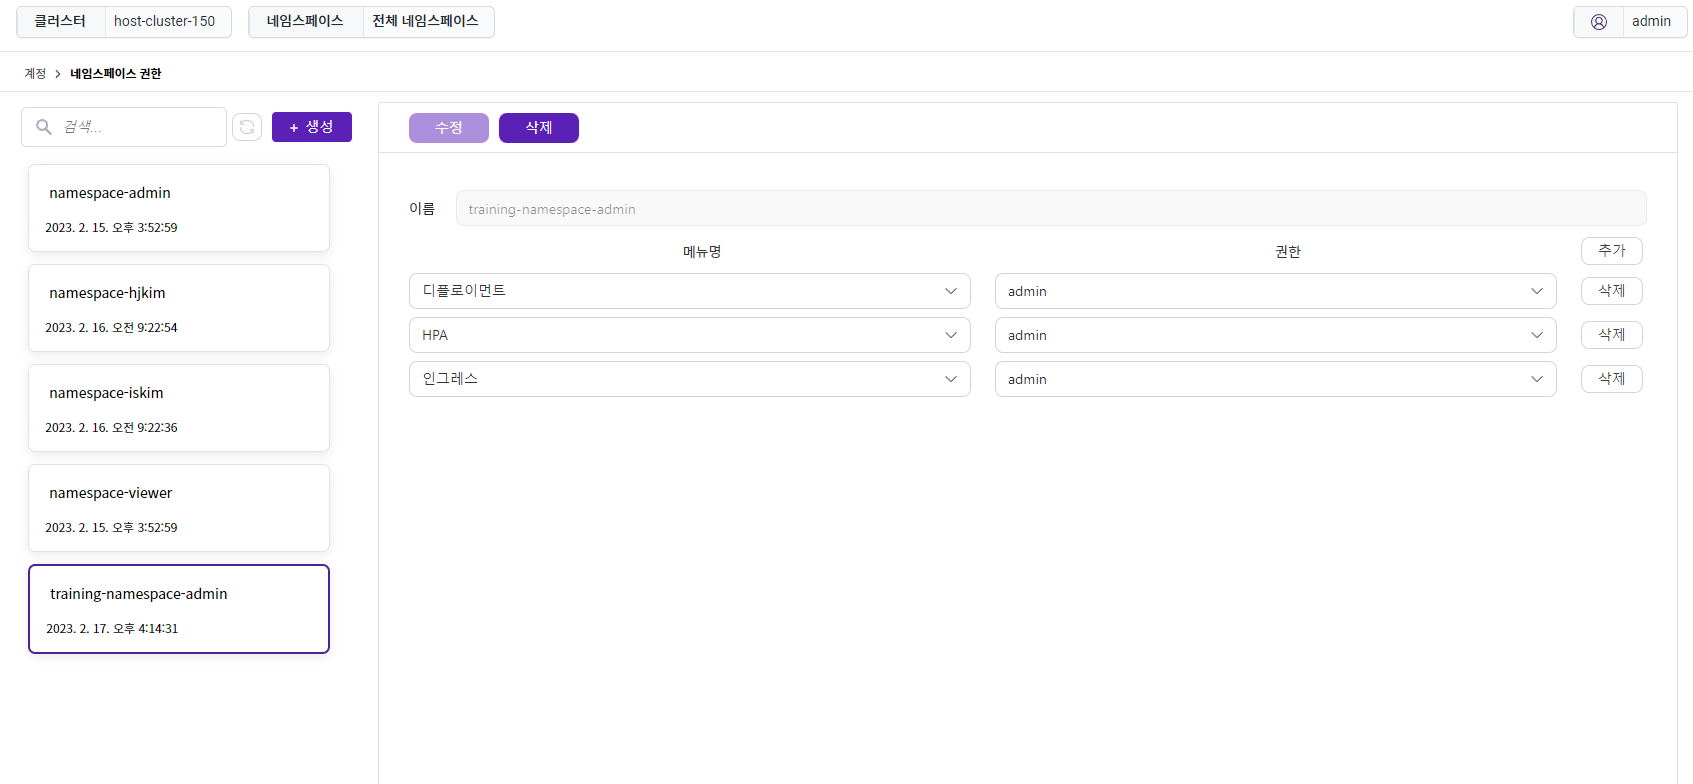Open the HPA menu name dropdown
The width and height of the screenshot is (1693, 784).
pos(689,335)
